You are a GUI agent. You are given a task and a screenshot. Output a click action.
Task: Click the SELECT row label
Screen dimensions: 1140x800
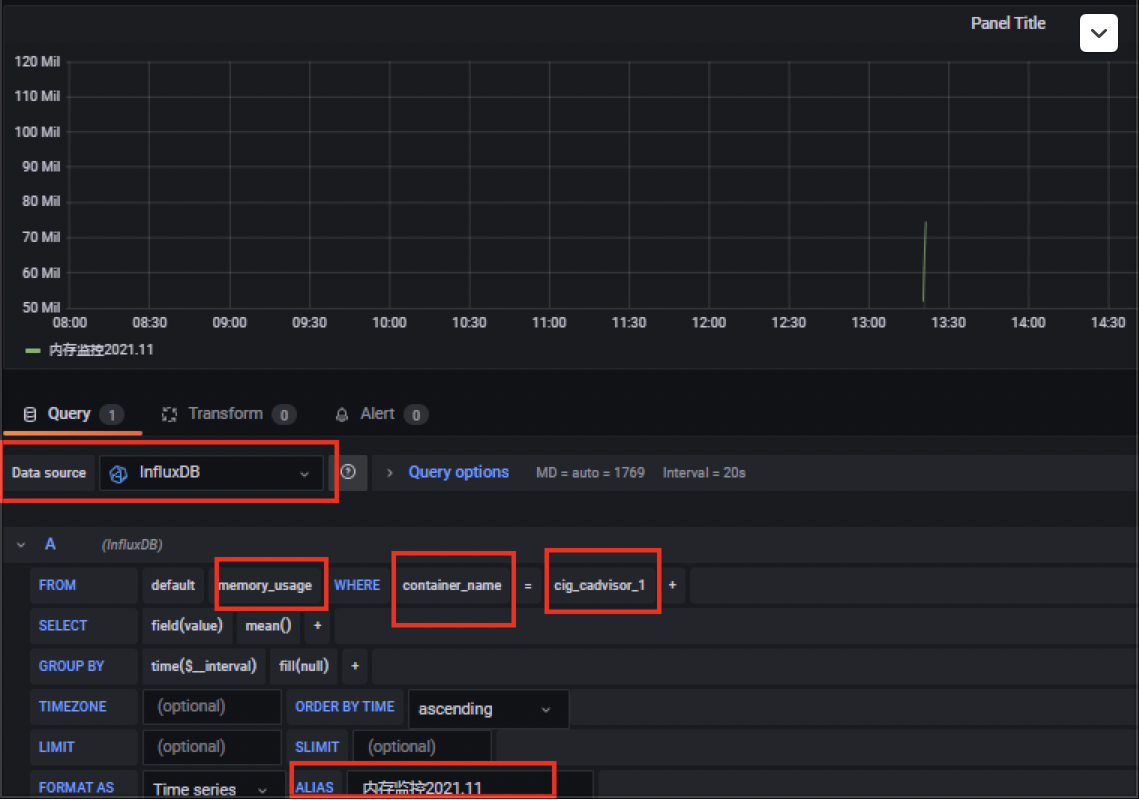click(x=63, y=625)
